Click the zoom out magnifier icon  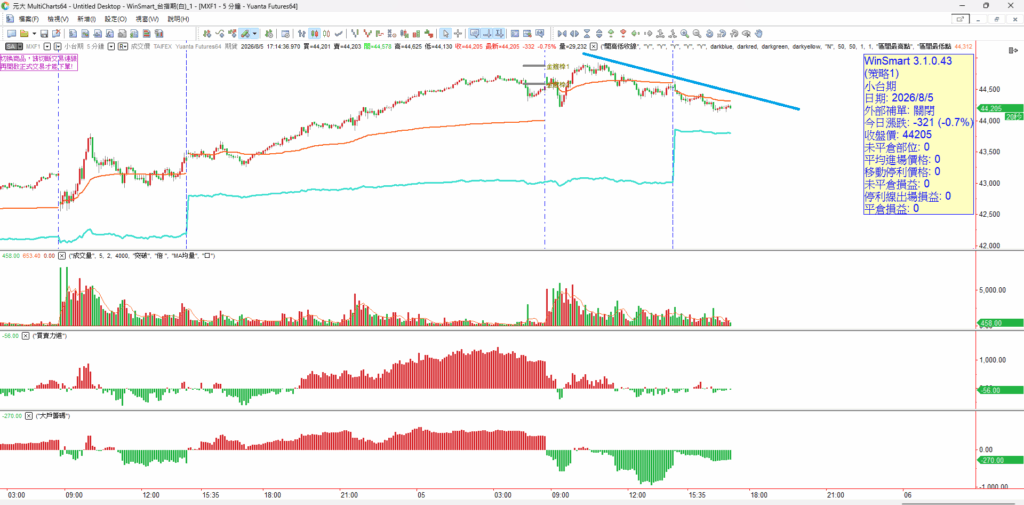pos(696,33)
